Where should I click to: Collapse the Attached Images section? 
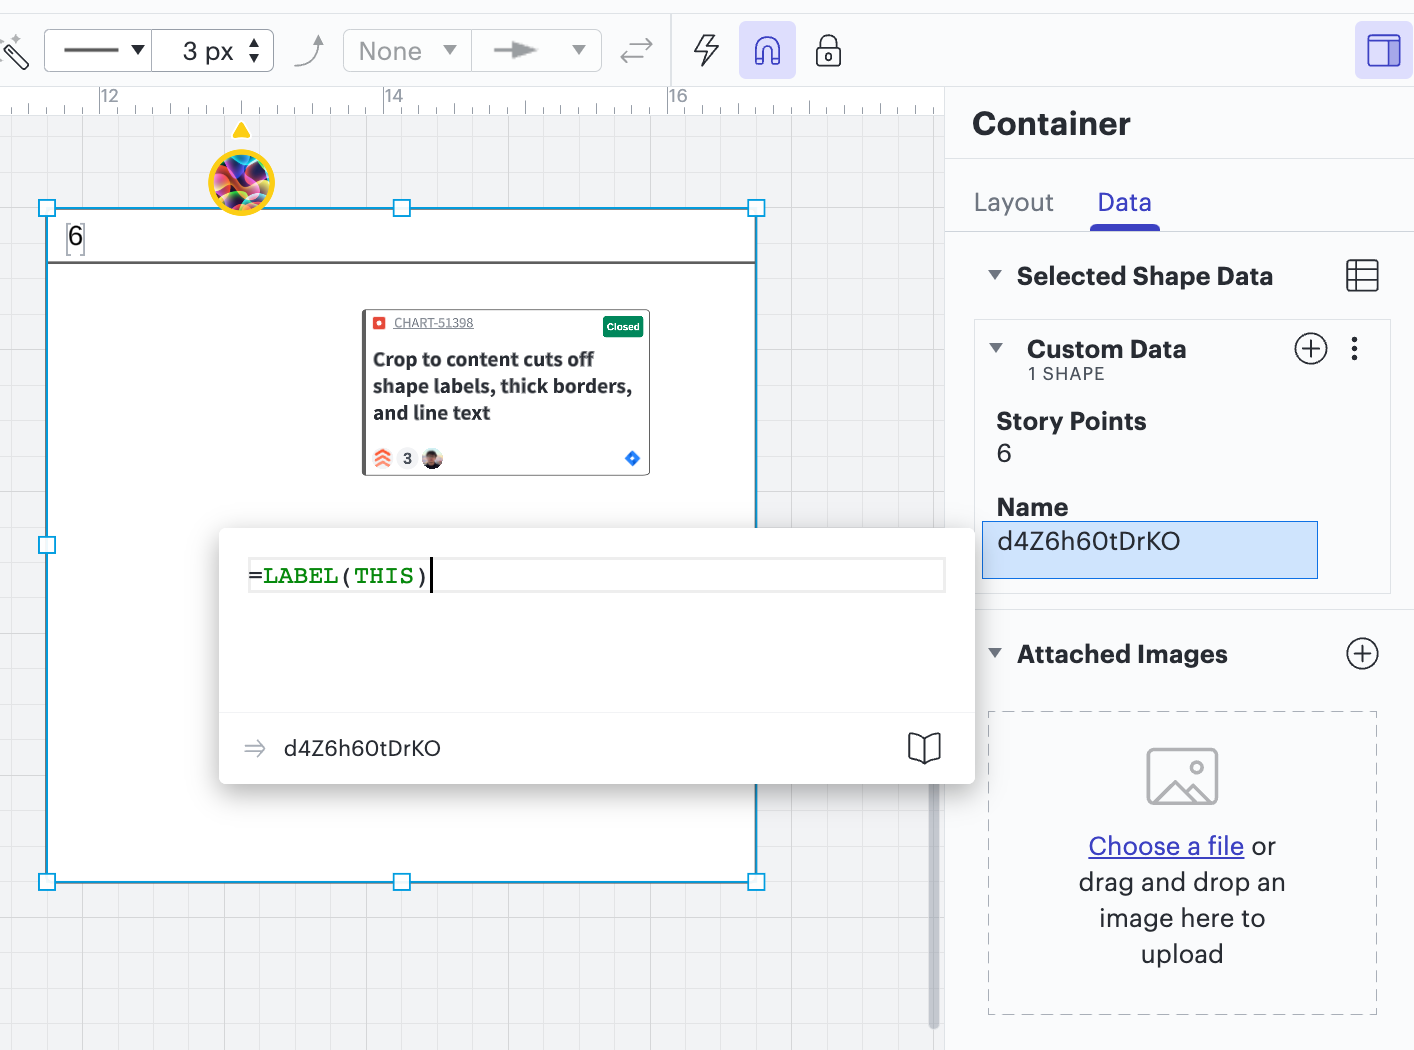pyautogui.click(x=995, y=653)
